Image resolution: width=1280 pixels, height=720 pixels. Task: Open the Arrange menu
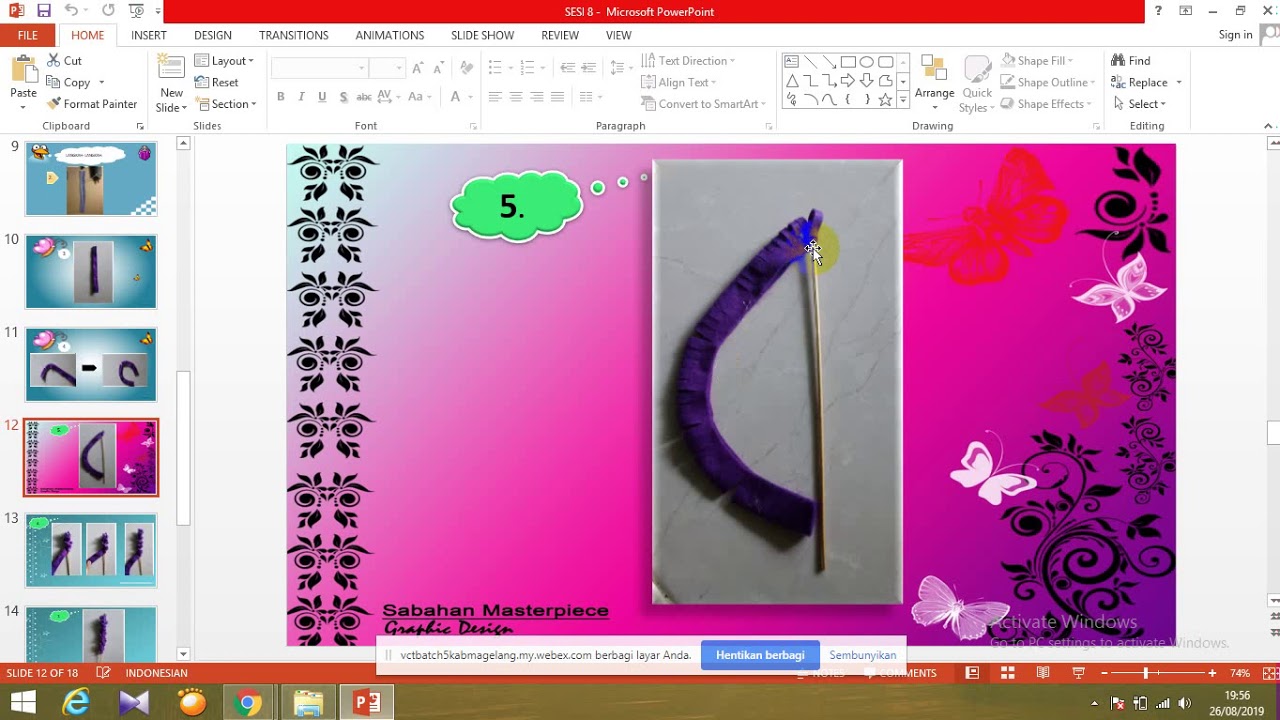click(934, 84)
